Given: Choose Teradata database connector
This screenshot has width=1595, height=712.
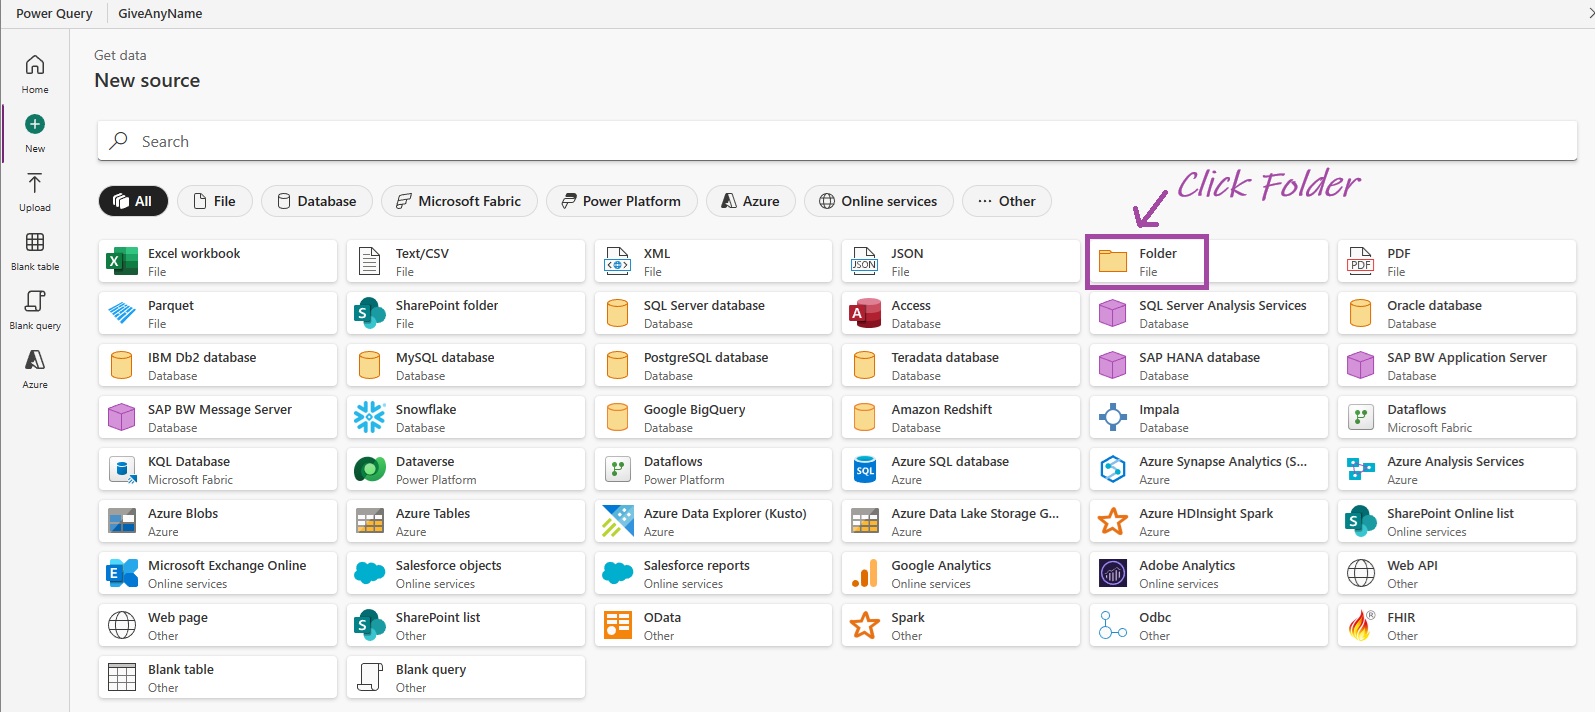Looking at the screenshot, I should [x=961, y=366].
